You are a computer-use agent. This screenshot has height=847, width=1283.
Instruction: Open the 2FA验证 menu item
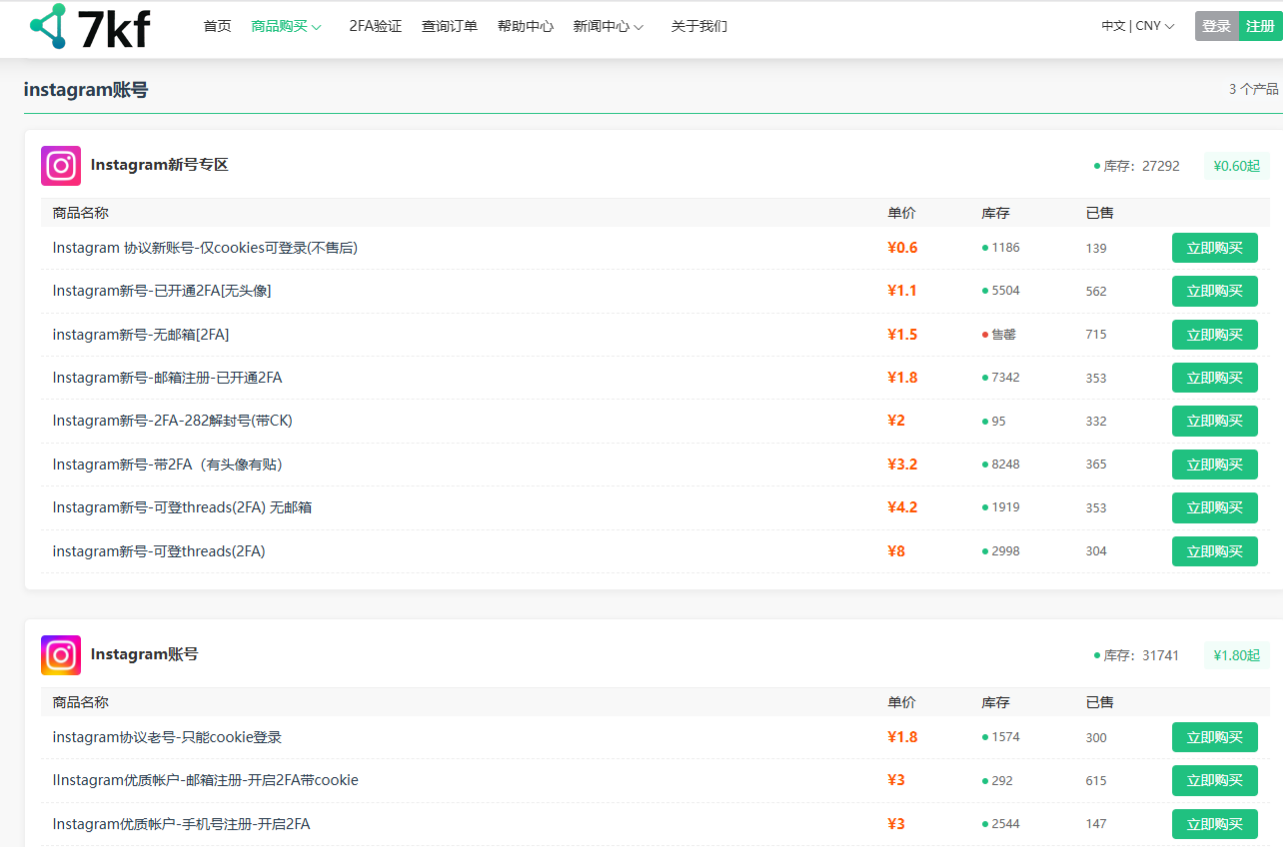pyautogui.click(x=375, y=27)
